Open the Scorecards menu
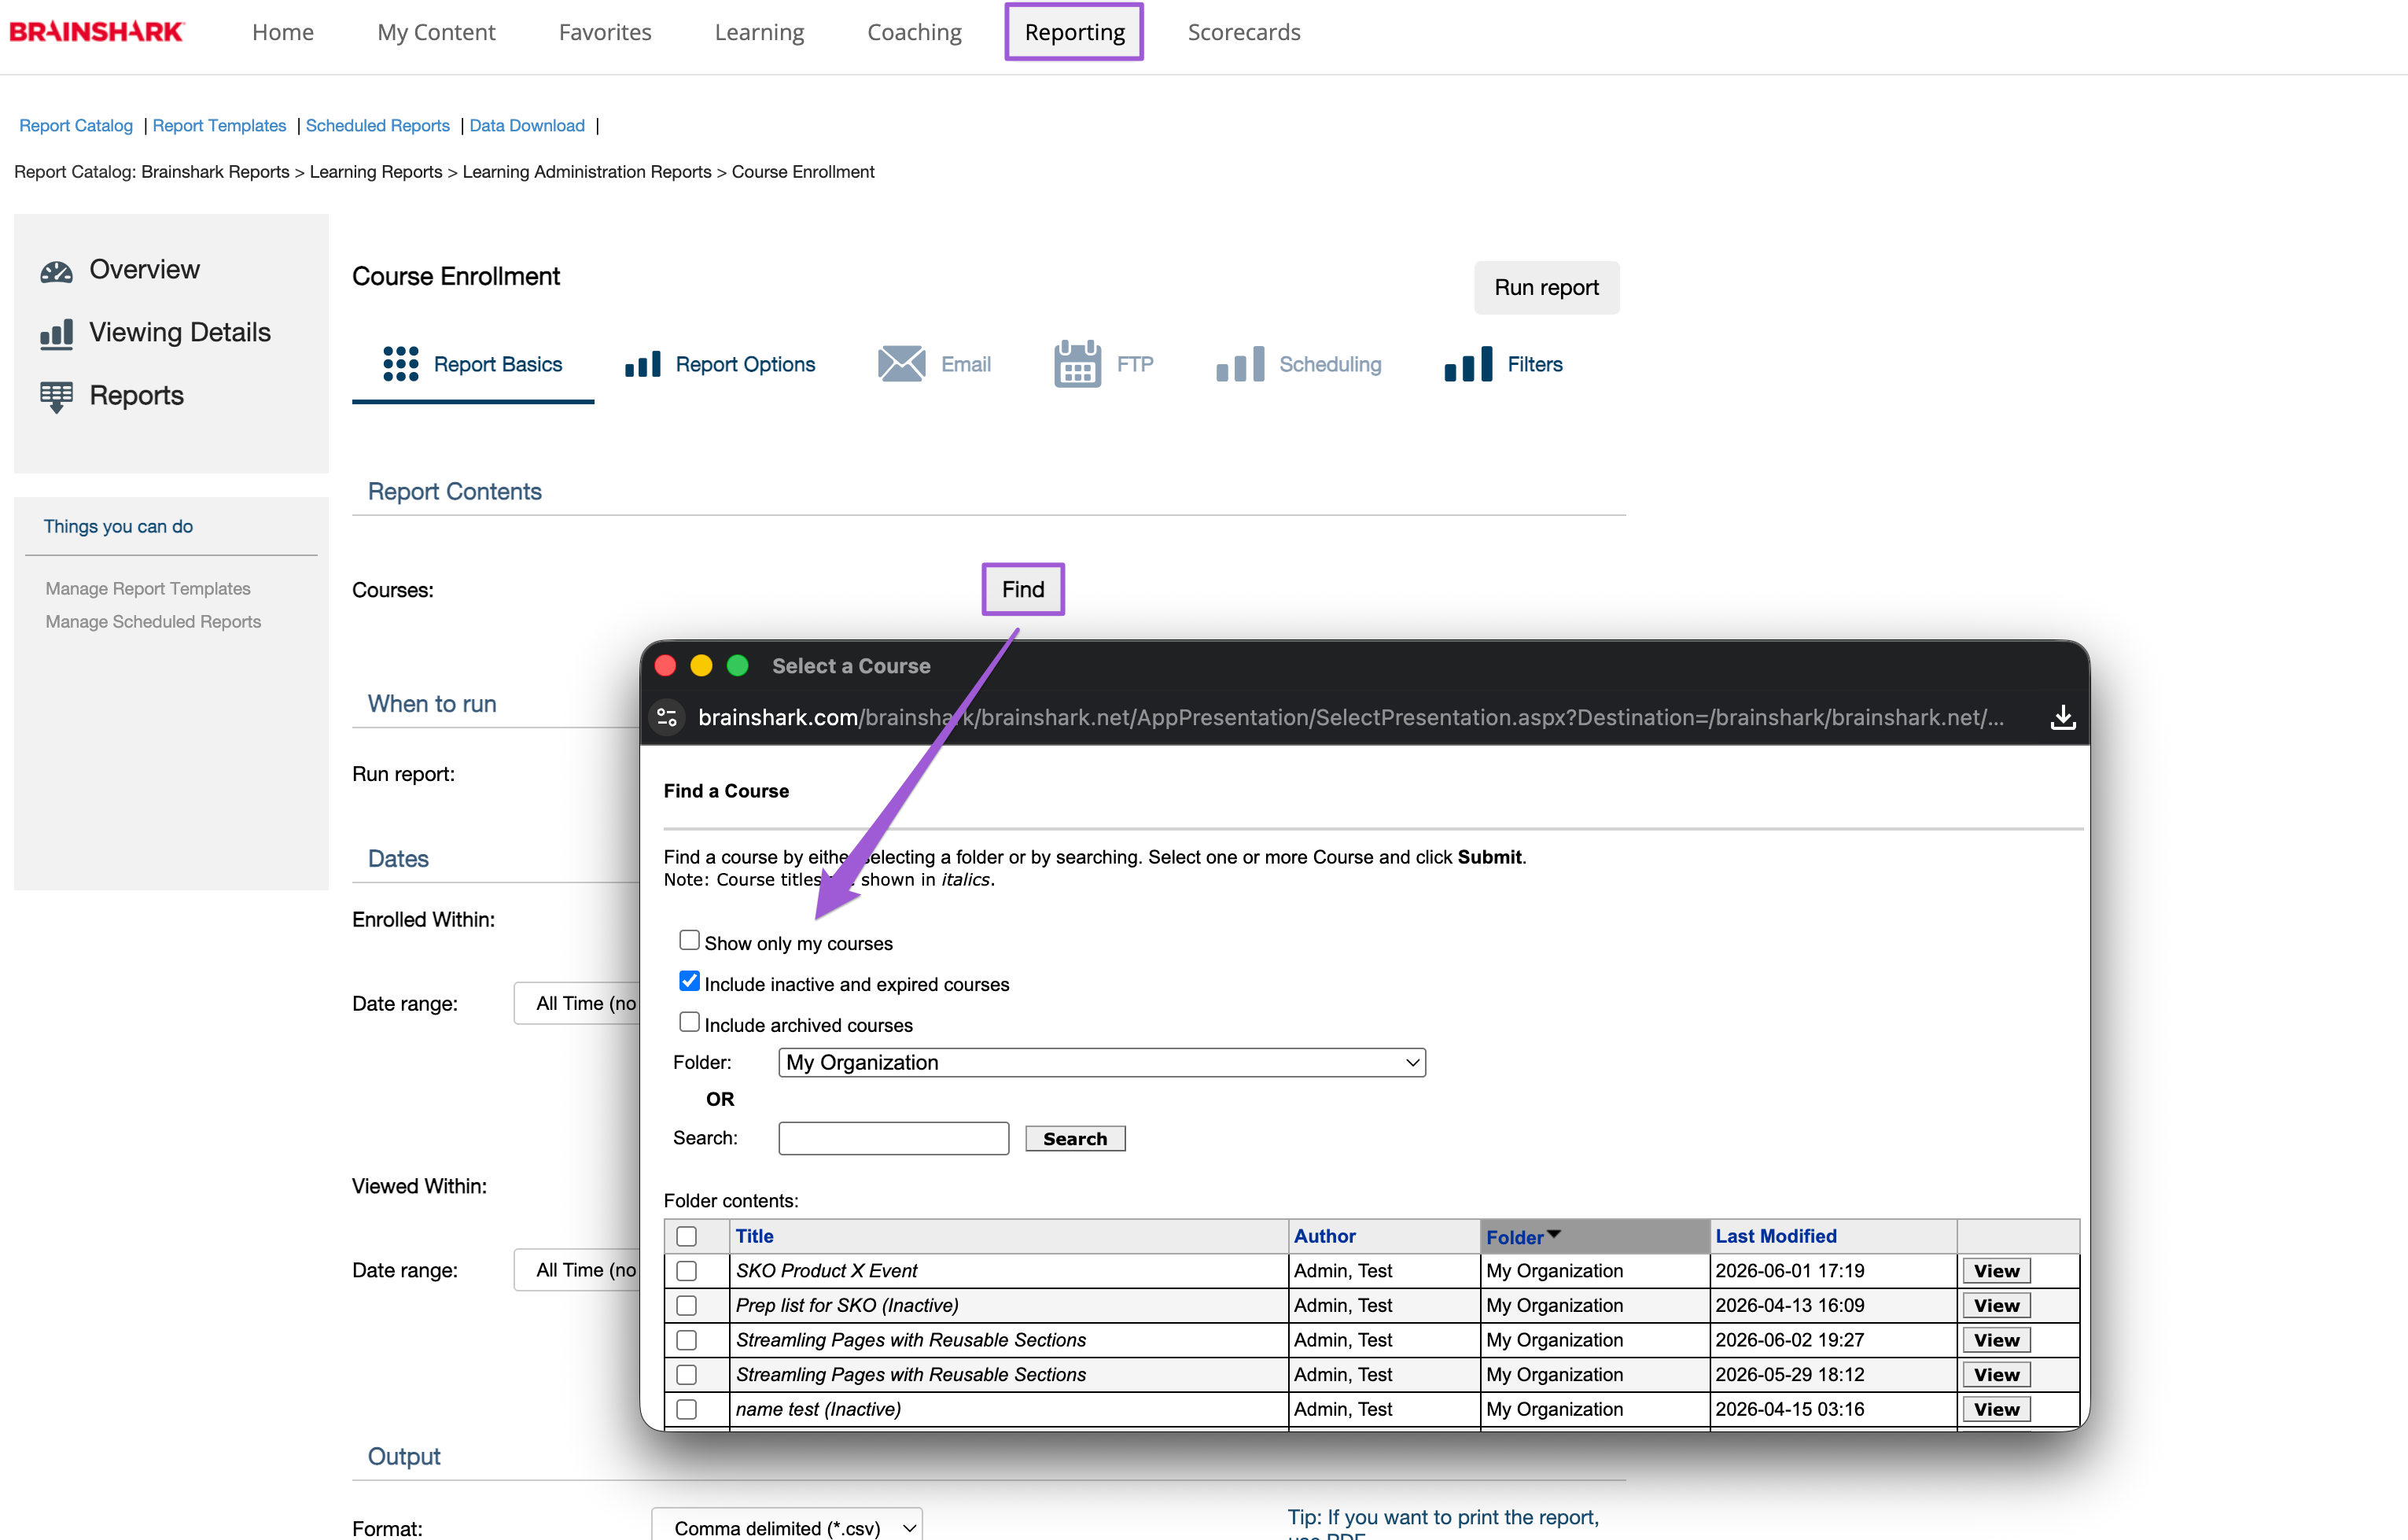 (1244, 32)
